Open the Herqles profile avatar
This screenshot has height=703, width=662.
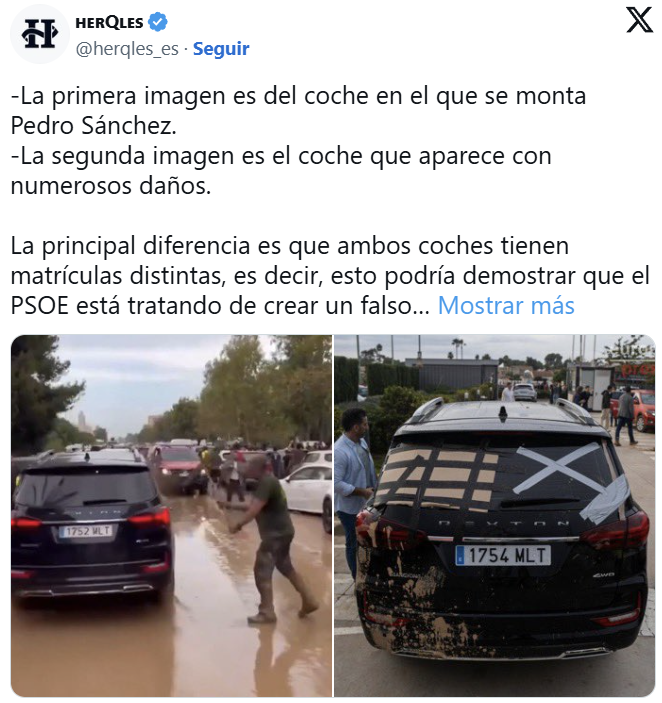[40, 34]
